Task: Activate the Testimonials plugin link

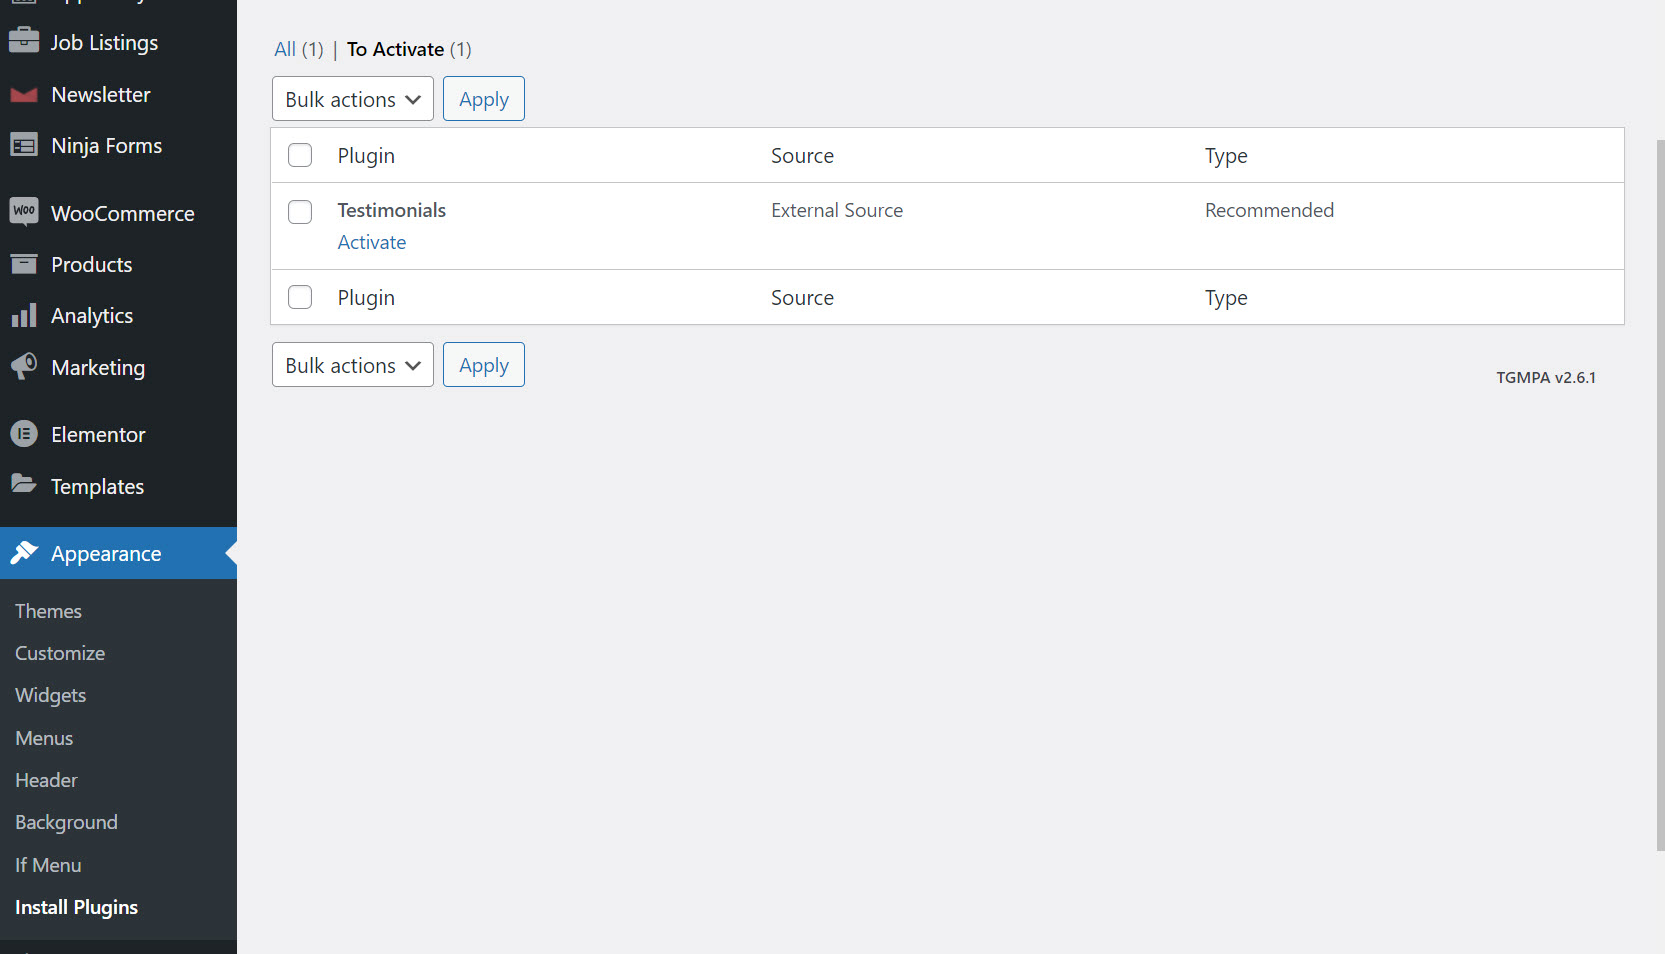Action: tap(372, 242)
